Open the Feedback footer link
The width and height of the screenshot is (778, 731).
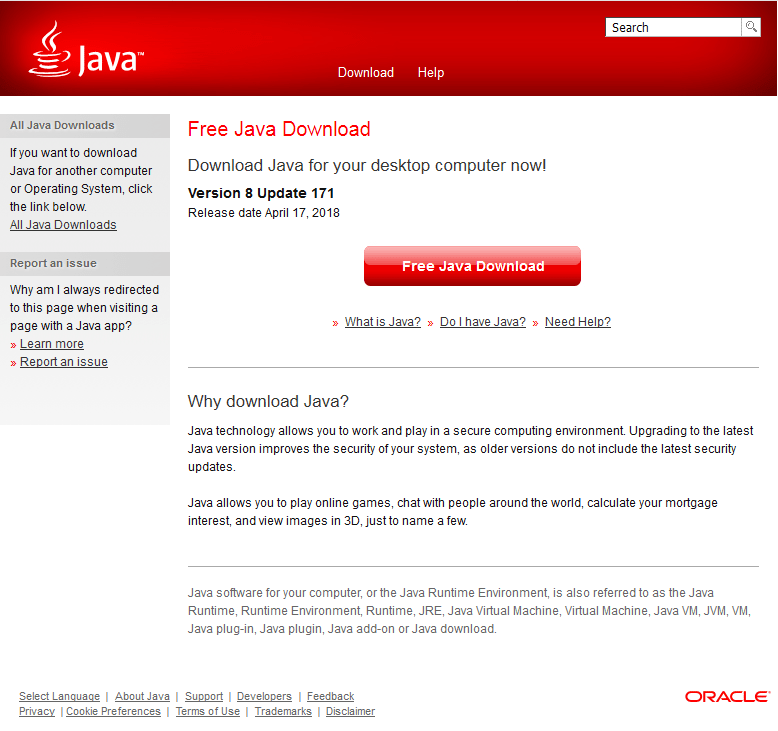[x=330, y=696]
